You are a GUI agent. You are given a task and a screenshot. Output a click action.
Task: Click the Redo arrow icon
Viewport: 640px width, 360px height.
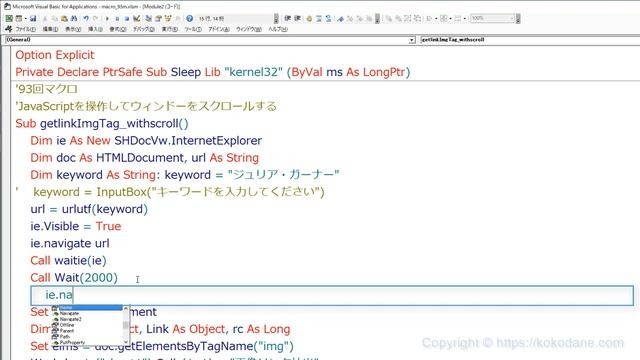96,18
